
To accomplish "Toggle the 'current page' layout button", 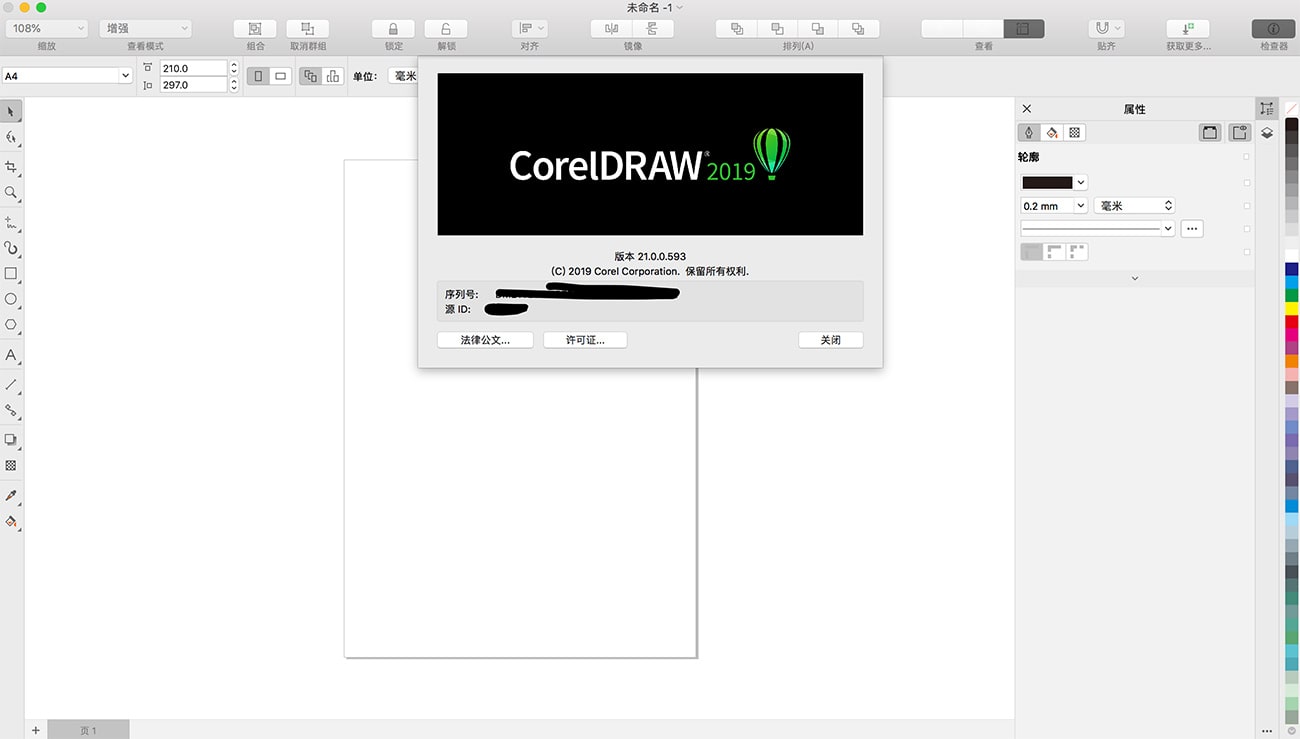I will pos(332,76).
